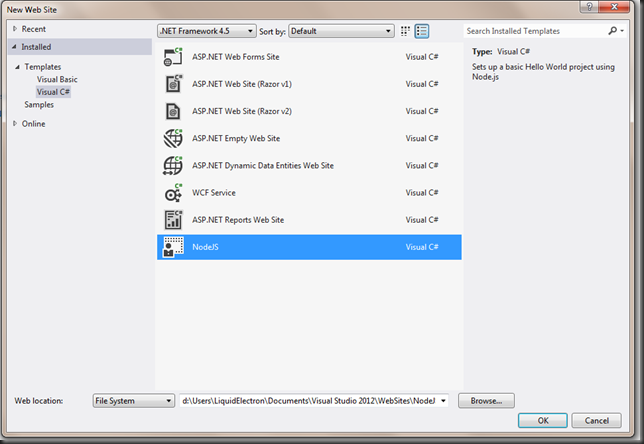Viewport: 644px width, 444px height.
Task: Select the ASP.NET Reports Web Site icon
Action: (x=171, y=219)
